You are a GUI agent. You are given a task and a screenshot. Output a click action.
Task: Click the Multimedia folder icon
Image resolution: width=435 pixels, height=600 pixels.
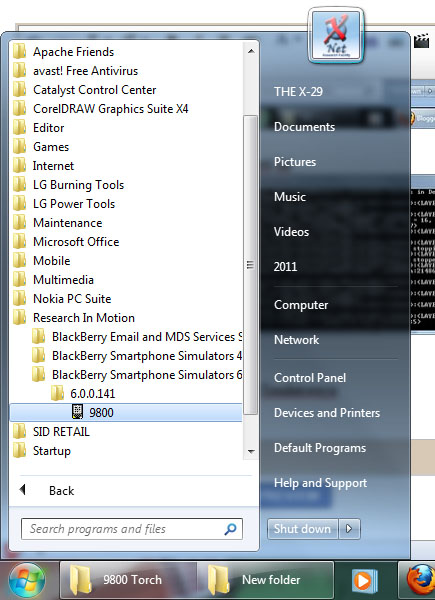tap(20, 279)
